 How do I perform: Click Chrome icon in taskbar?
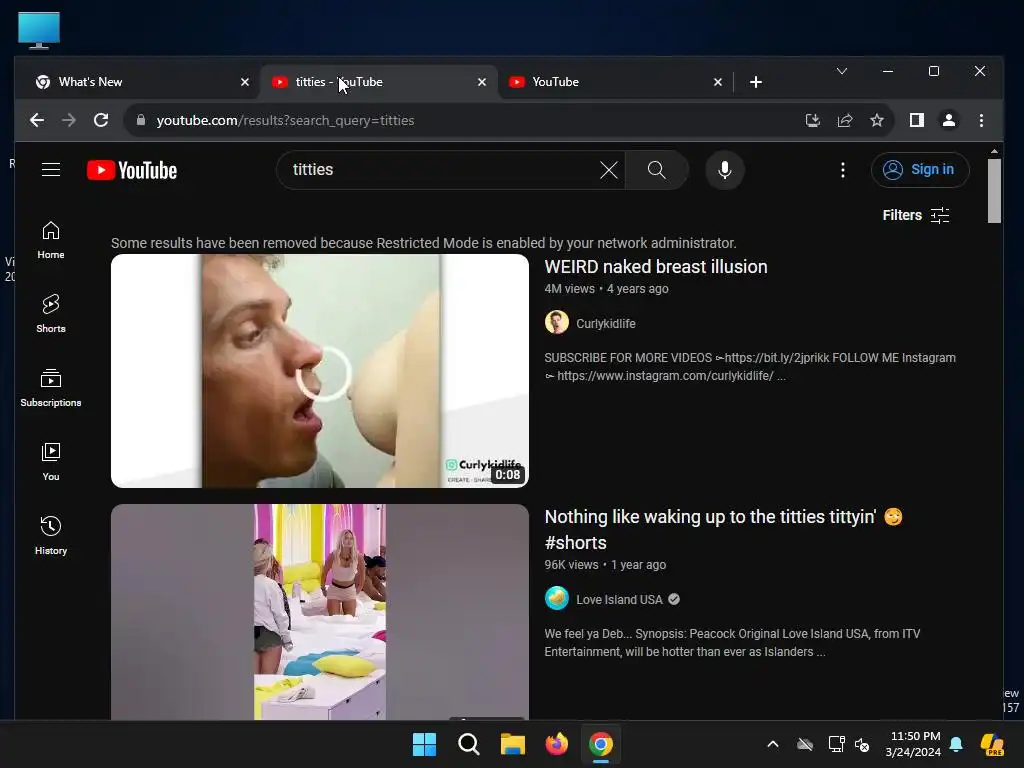point(601,744)
